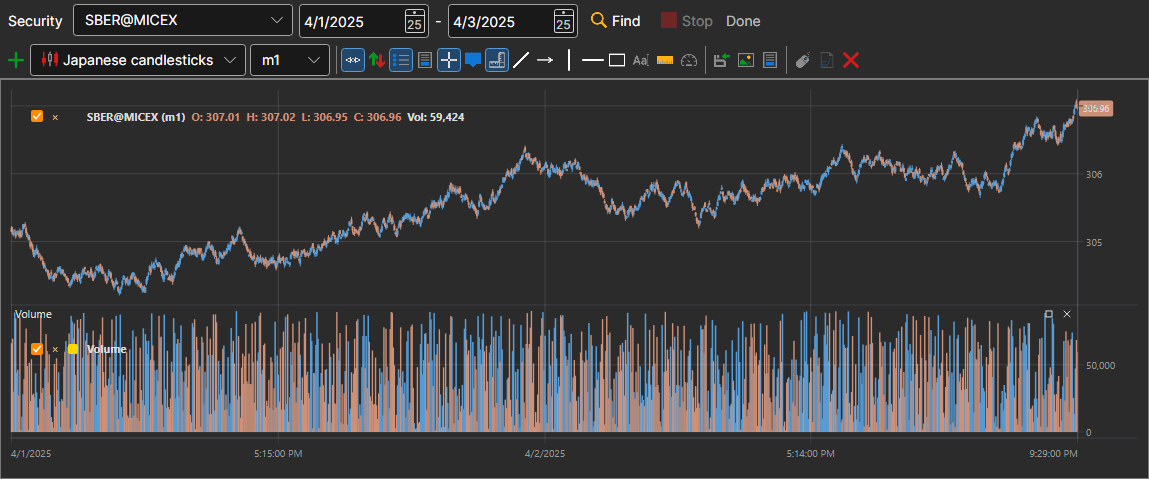1149x479 pixels.
Task: Open the SBER@MICEX security dropdown
Action: click(x=182, y=21)
